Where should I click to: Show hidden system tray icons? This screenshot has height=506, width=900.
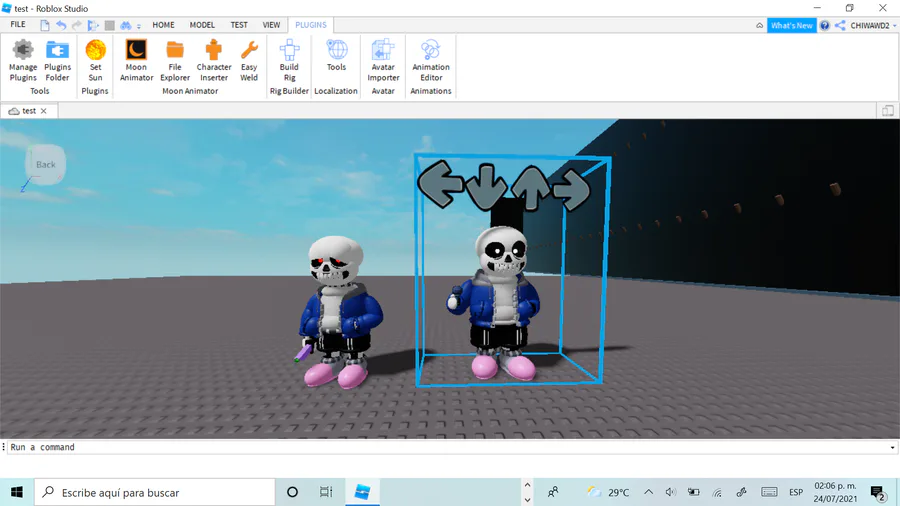[x=649, y=492]
